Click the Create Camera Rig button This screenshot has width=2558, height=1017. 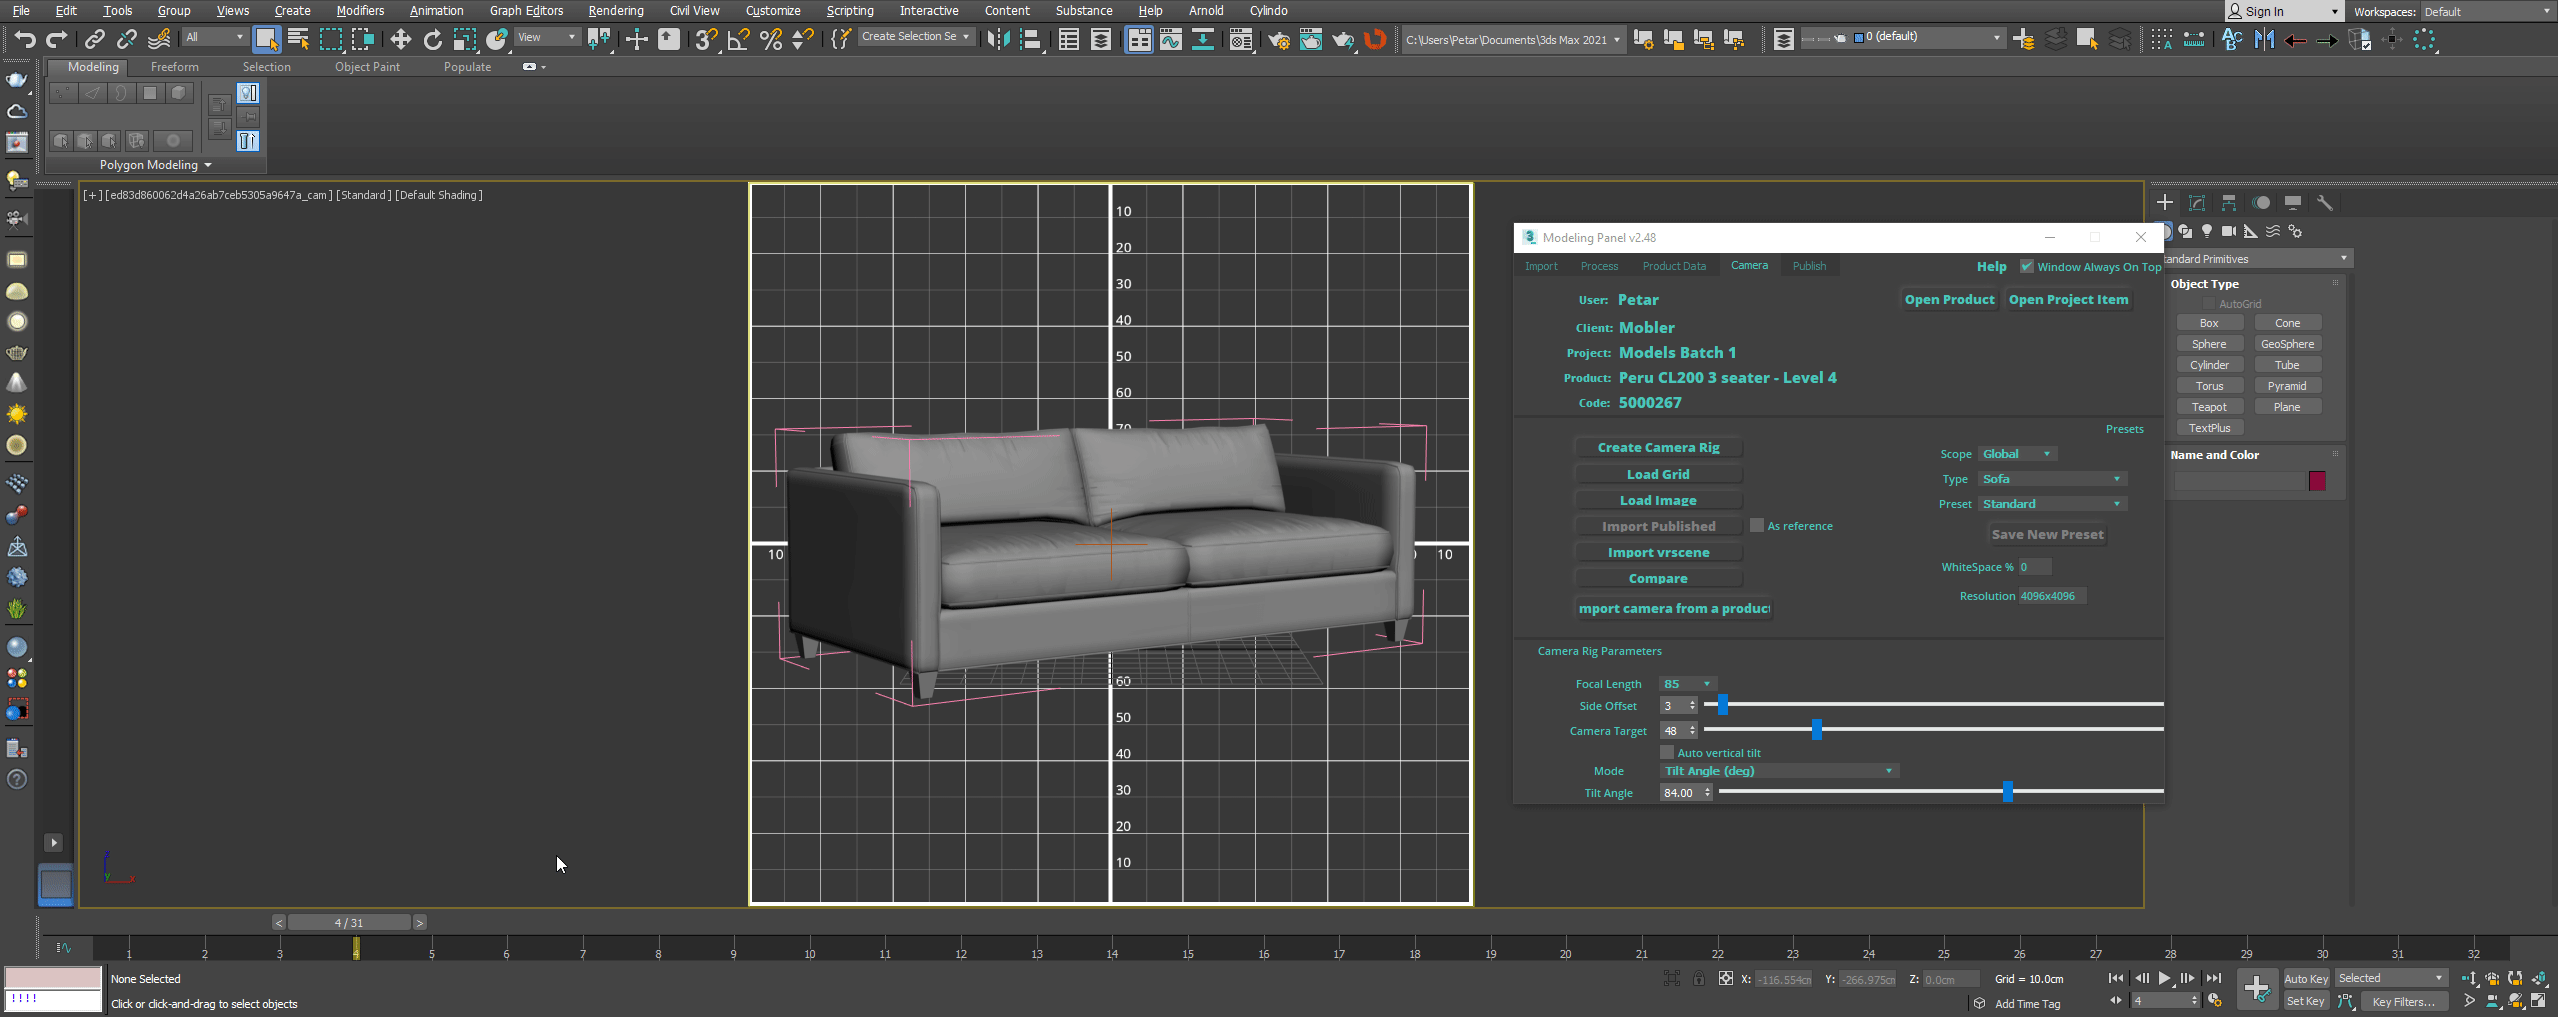(1658, 448)
